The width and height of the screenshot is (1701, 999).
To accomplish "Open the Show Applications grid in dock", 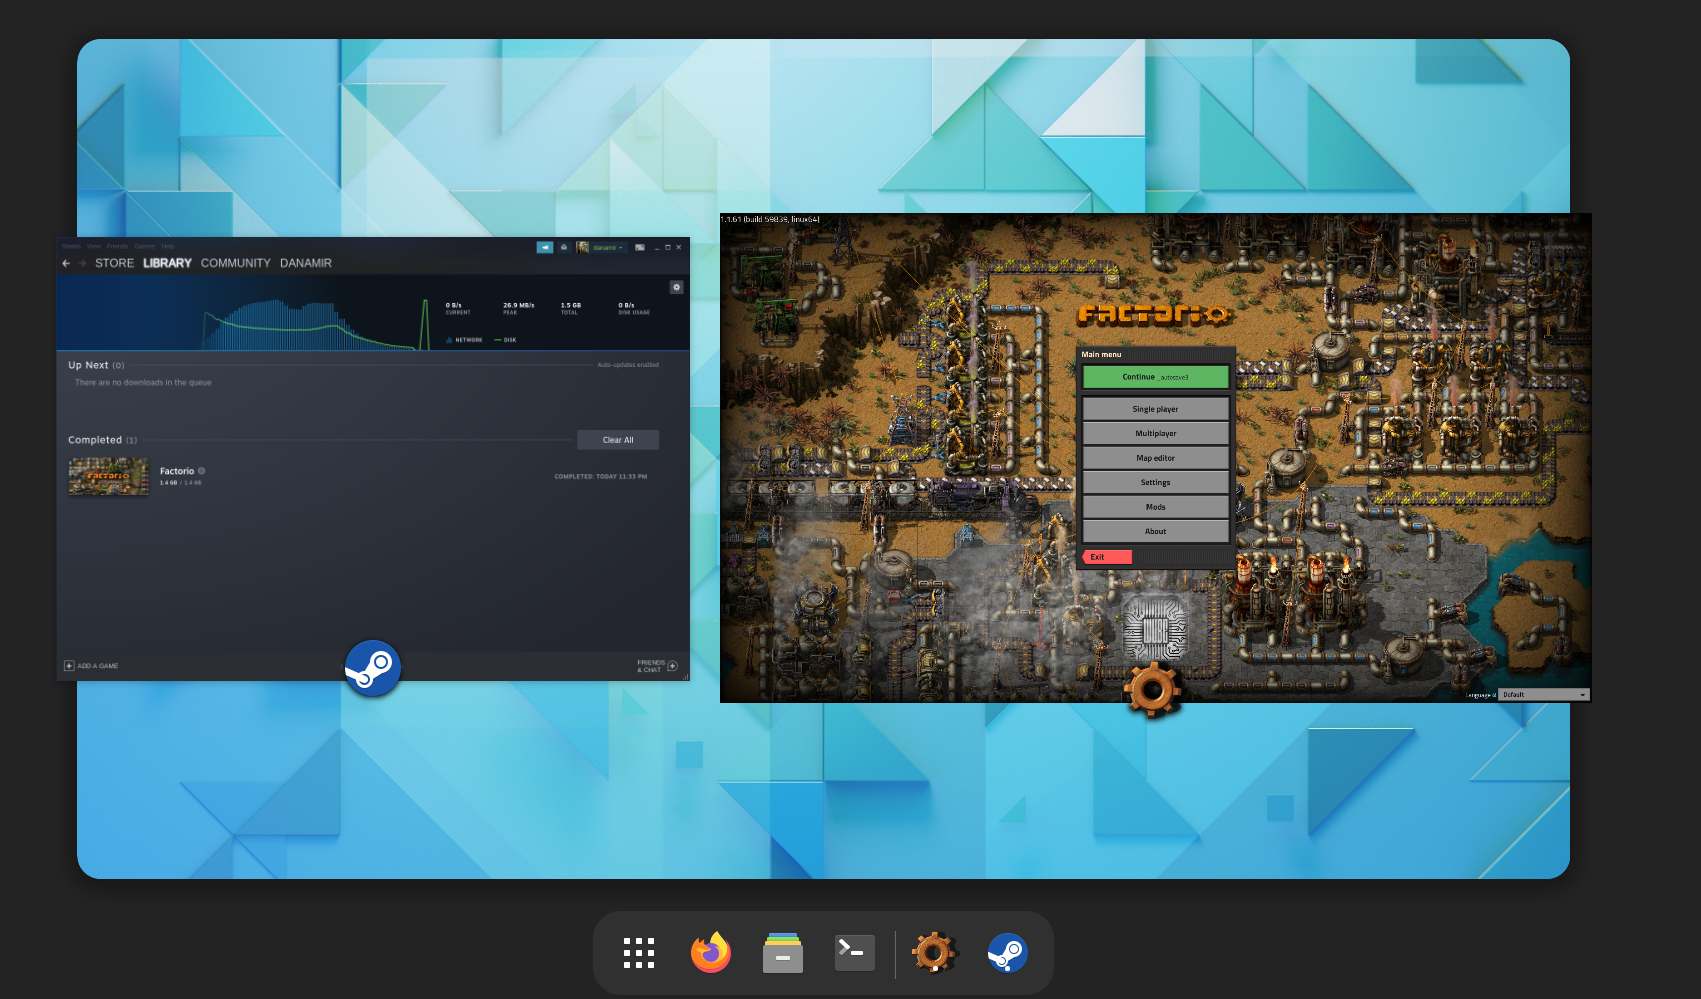I will (x=638, y=953).
